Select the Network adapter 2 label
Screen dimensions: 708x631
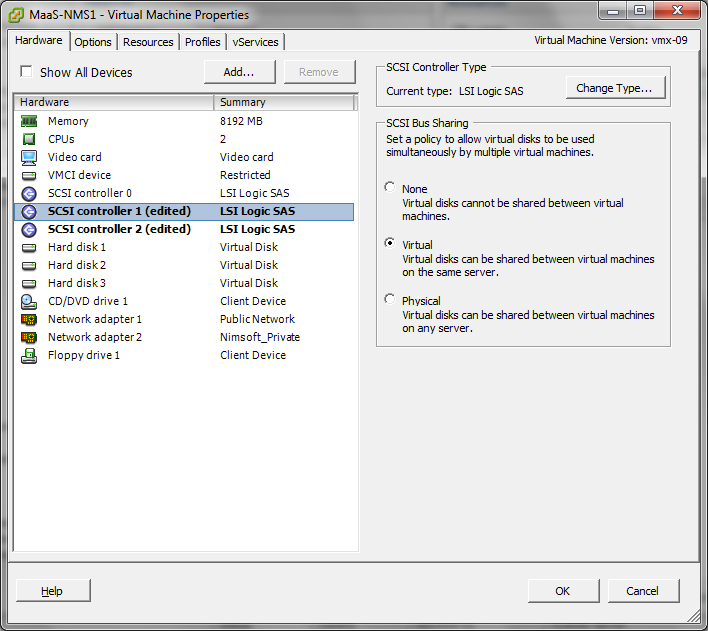click(95, 337)
